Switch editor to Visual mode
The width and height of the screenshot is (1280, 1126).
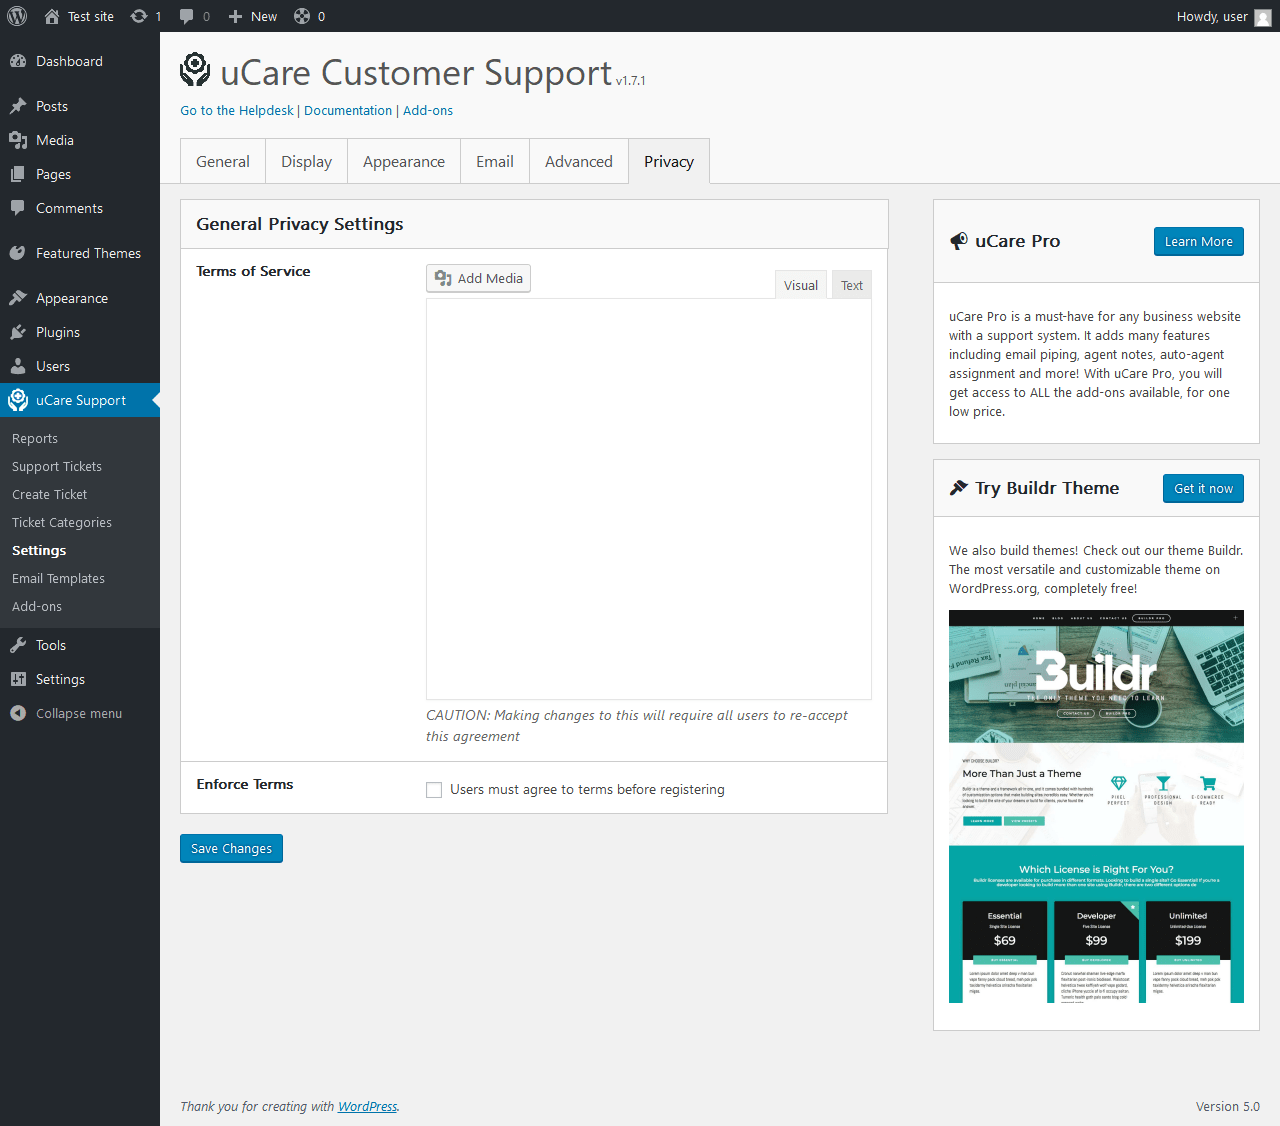pyautogui.click(x=801, y=285)
